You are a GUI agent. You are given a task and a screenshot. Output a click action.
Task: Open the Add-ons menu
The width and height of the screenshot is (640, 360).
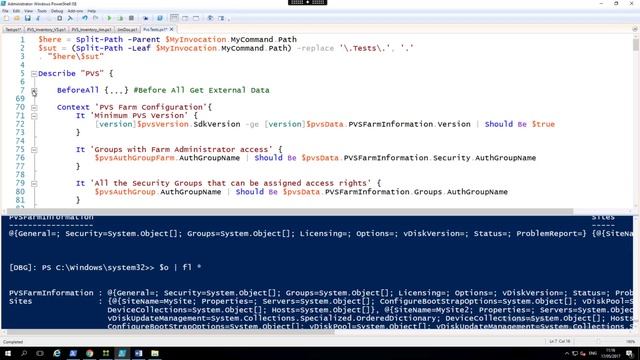pos(75,11)
